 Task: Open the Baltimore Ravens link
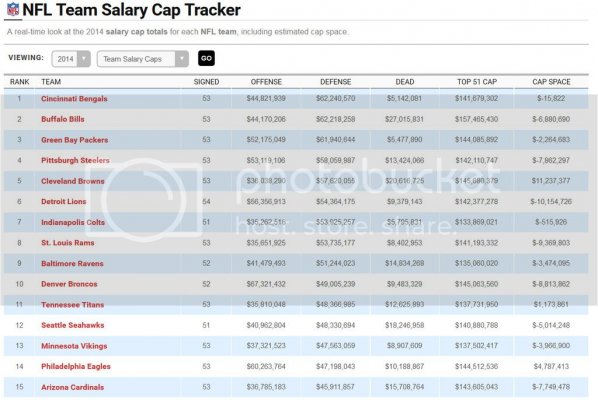pyautogui.click(x=72, y=263)
